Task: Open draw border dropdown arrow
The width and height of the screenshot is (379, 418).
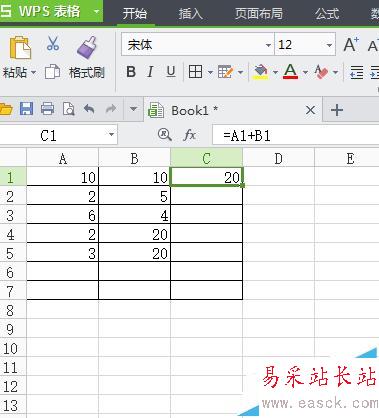Action: [x=240, y=72]
